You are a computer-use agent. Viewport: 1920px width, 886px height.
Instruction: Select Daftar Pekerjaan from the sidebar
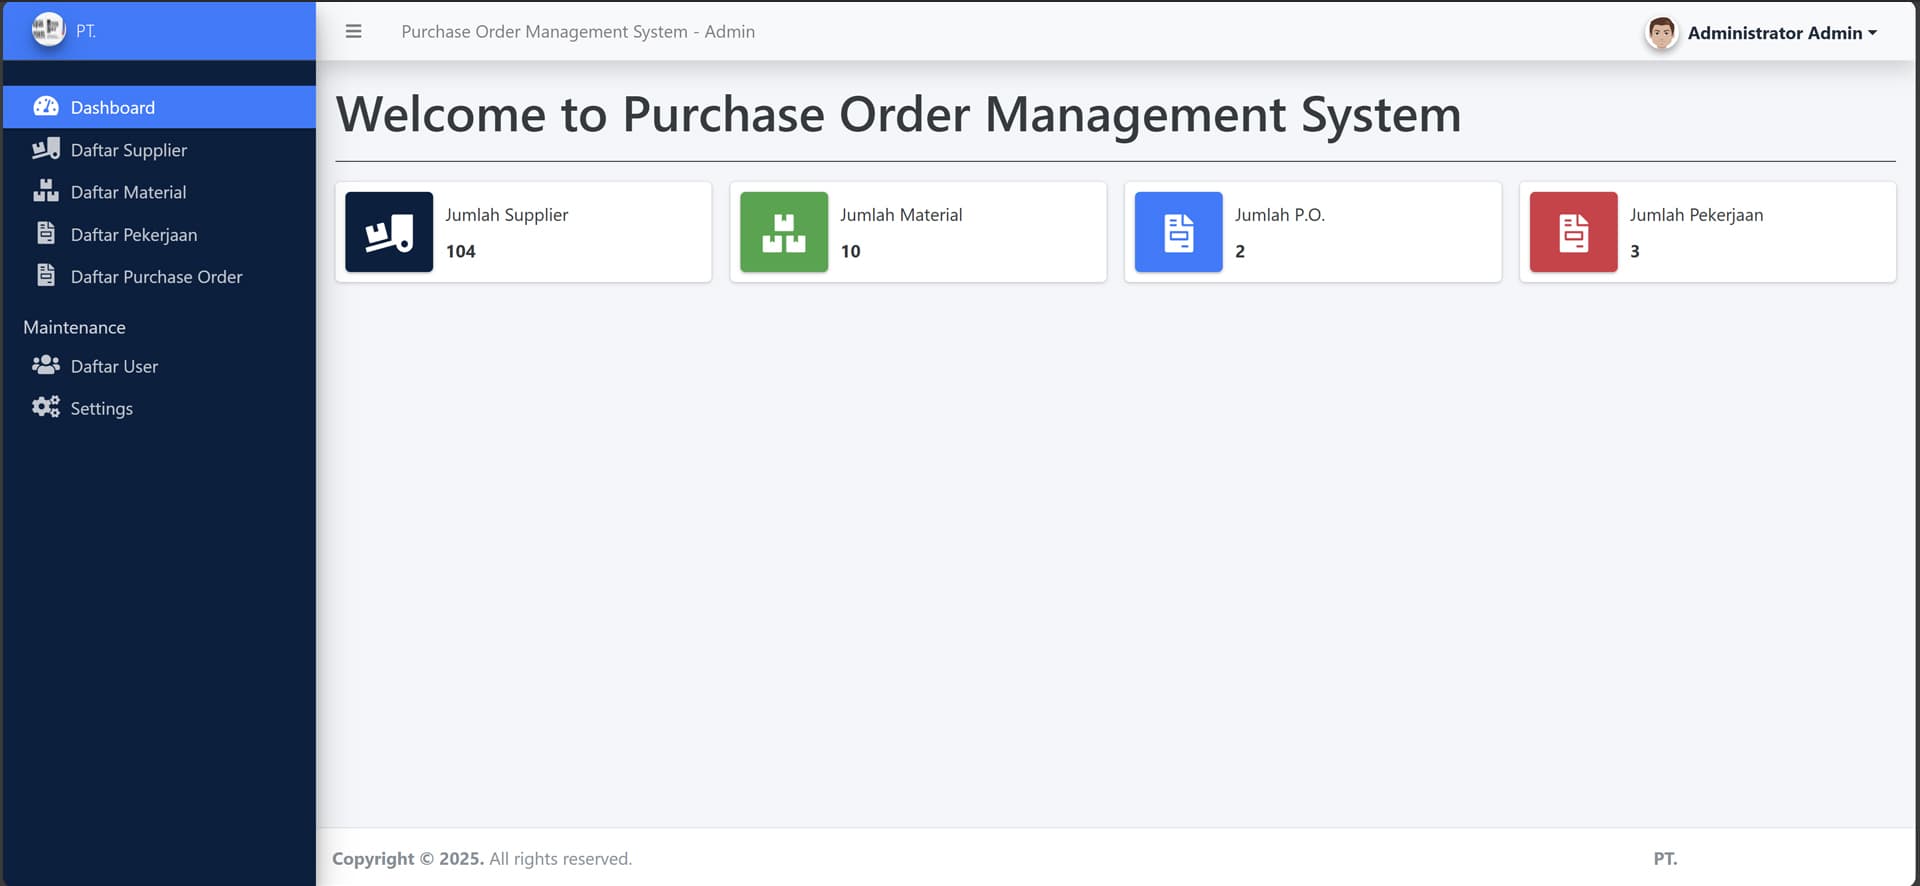[x=159, y=234]
